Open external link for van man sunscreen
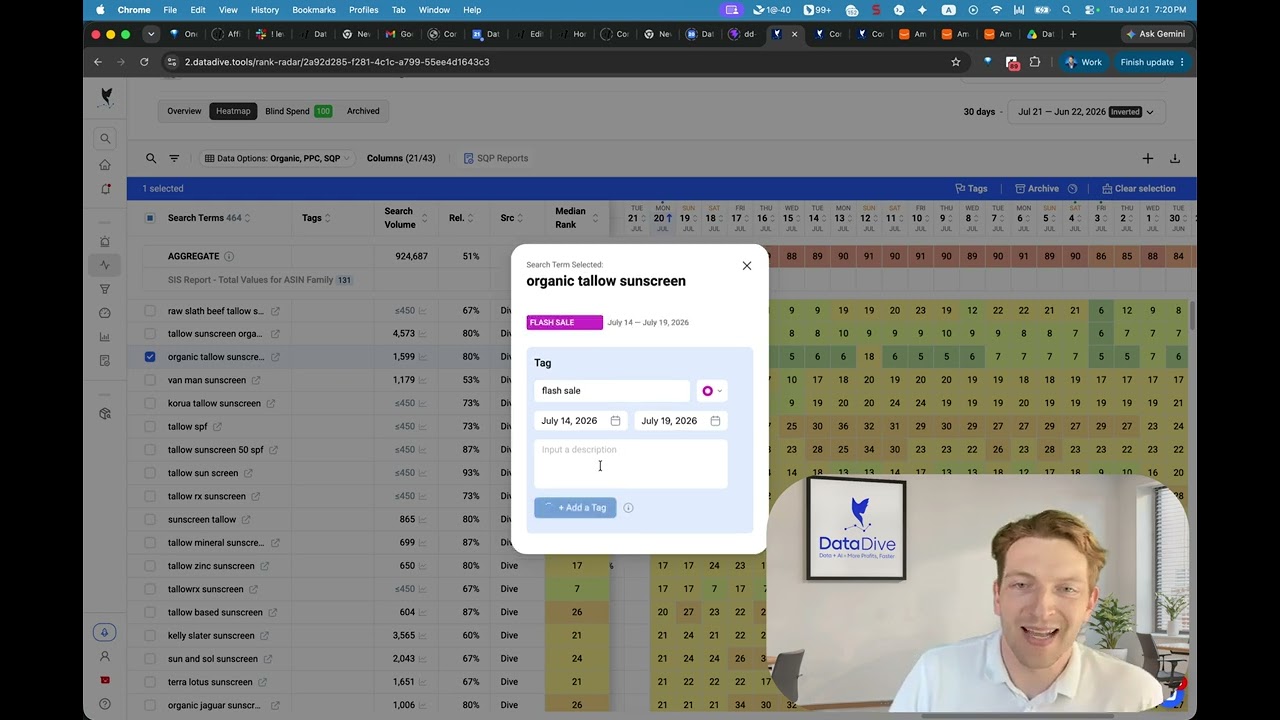The image size is (1280, 720). click(x=256, y=380)
